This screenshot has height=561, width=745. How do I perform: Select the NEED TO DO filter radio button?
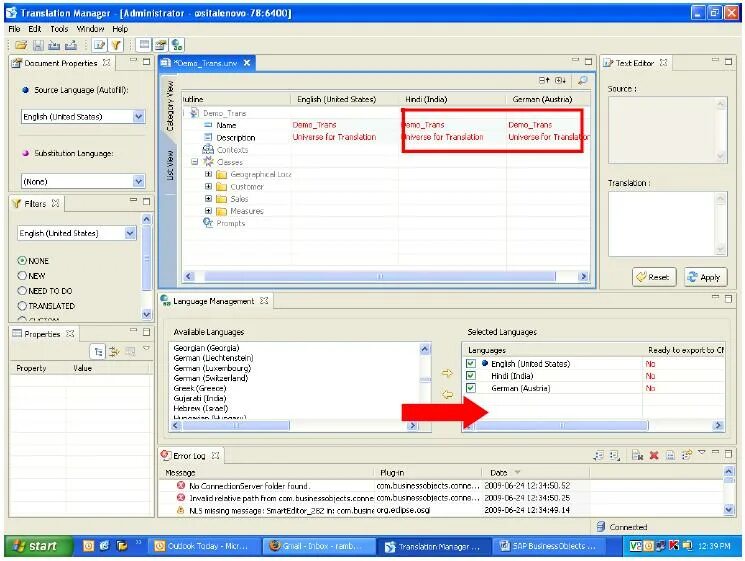22,290
